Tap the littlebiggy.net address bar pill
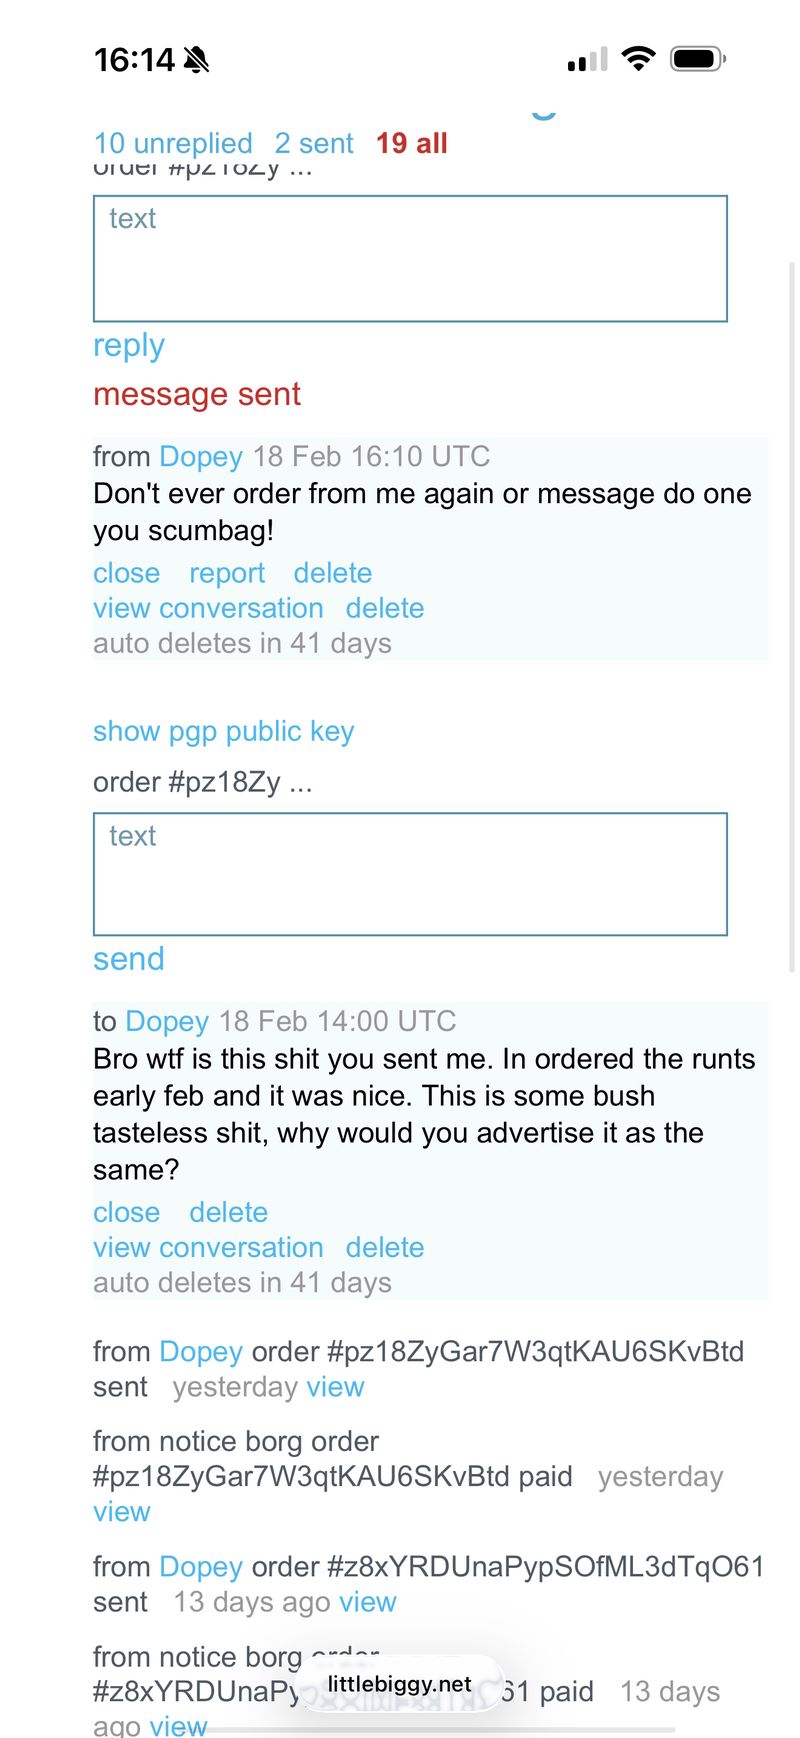 click(400, 1685)
